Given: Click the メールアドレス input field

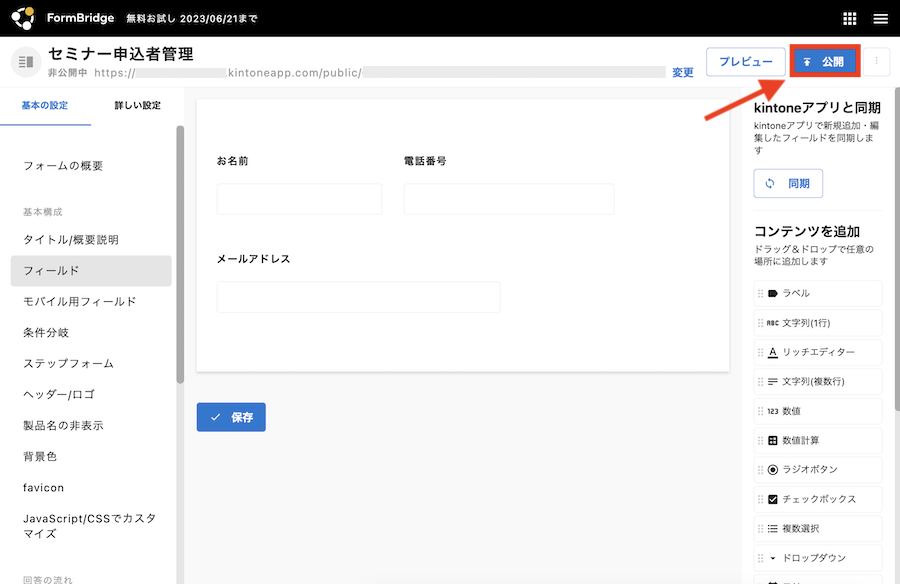Looking at the screenshot, I should [358, 297].
